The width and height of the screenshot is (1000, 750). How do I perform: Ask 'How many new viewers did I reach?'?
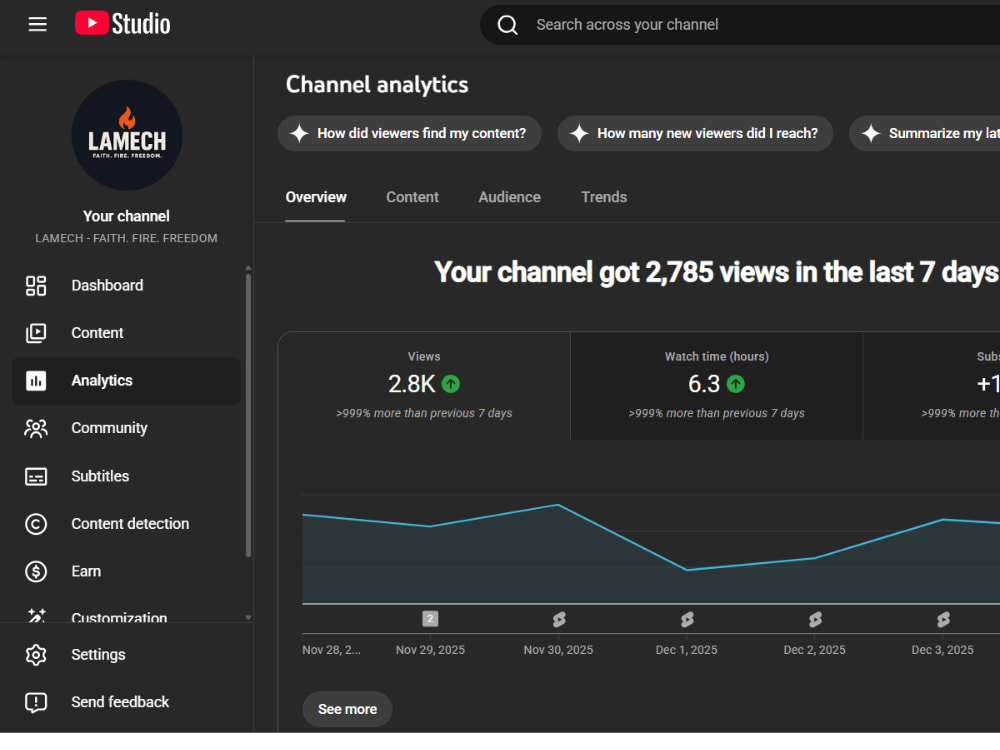point(695,133)
